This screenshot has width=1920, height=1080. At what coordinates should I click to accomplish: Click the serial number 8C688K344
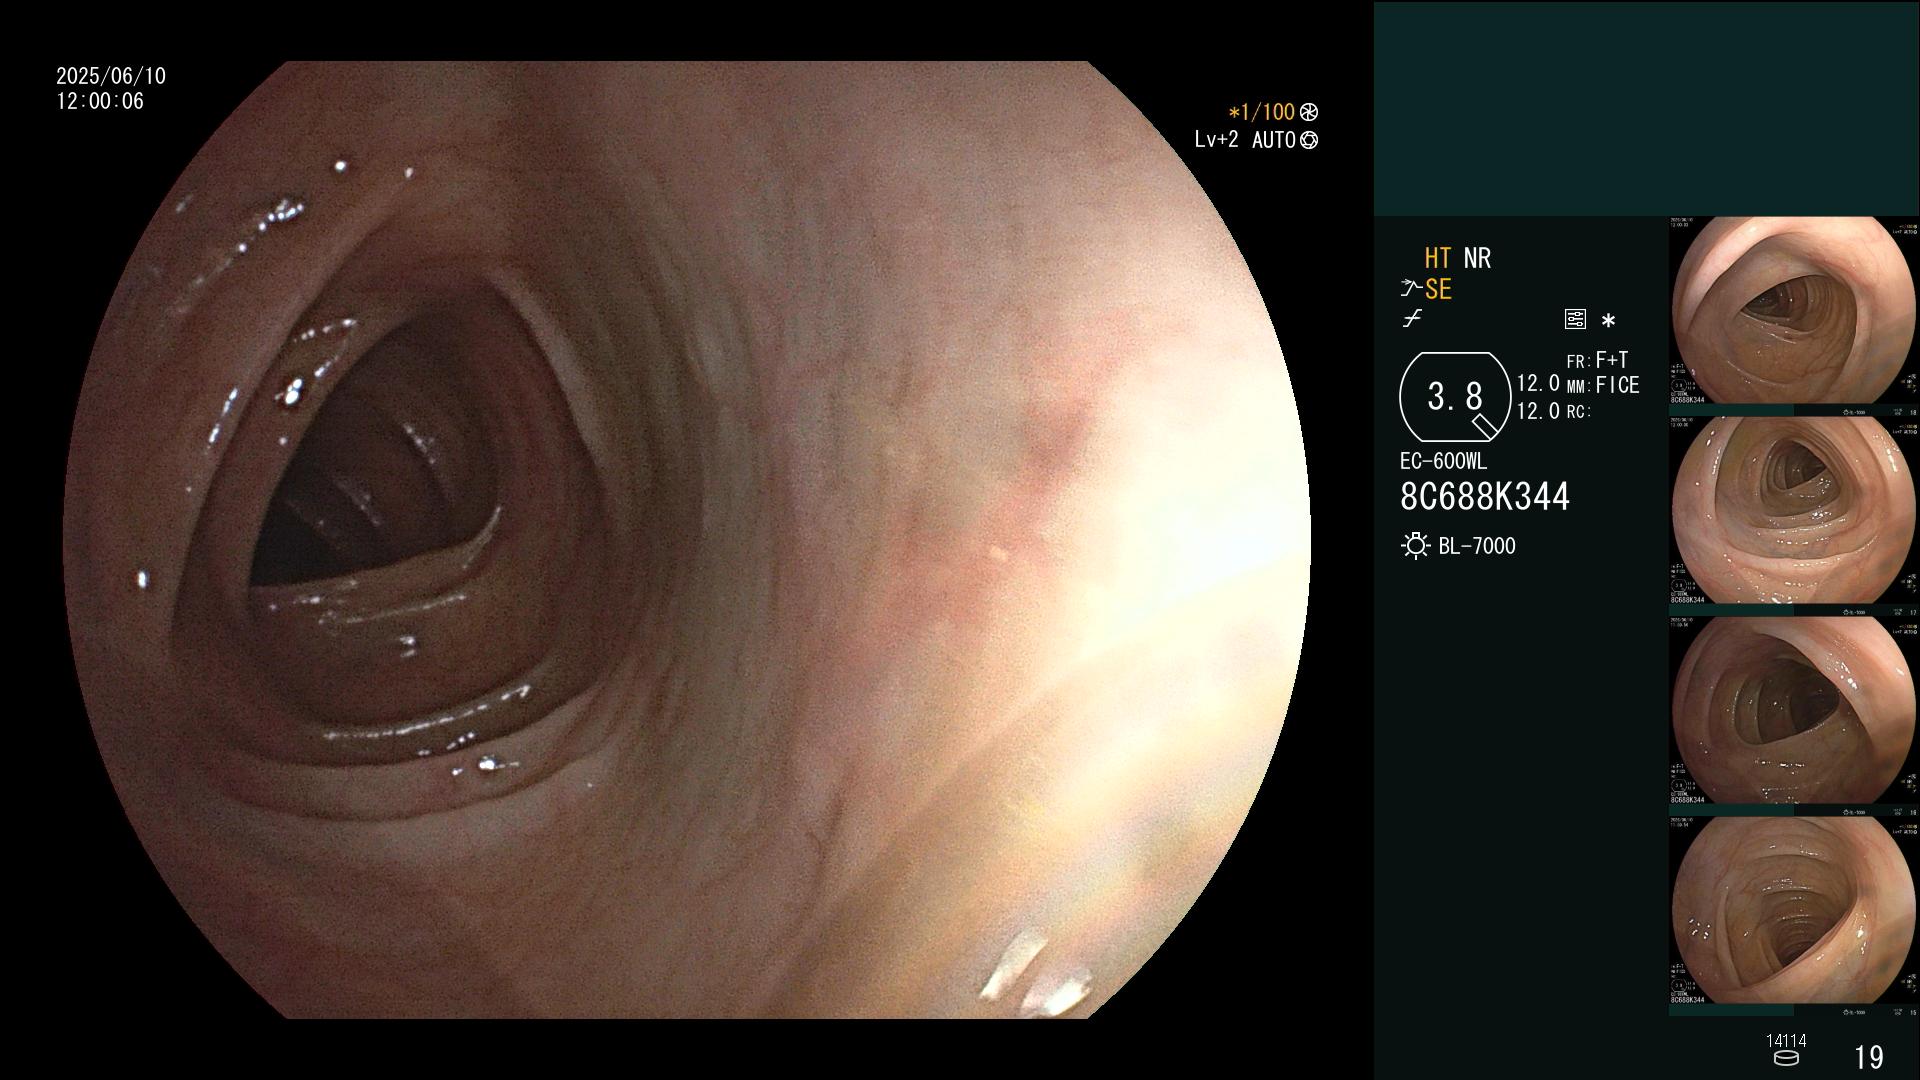[x=1485, y=497]
